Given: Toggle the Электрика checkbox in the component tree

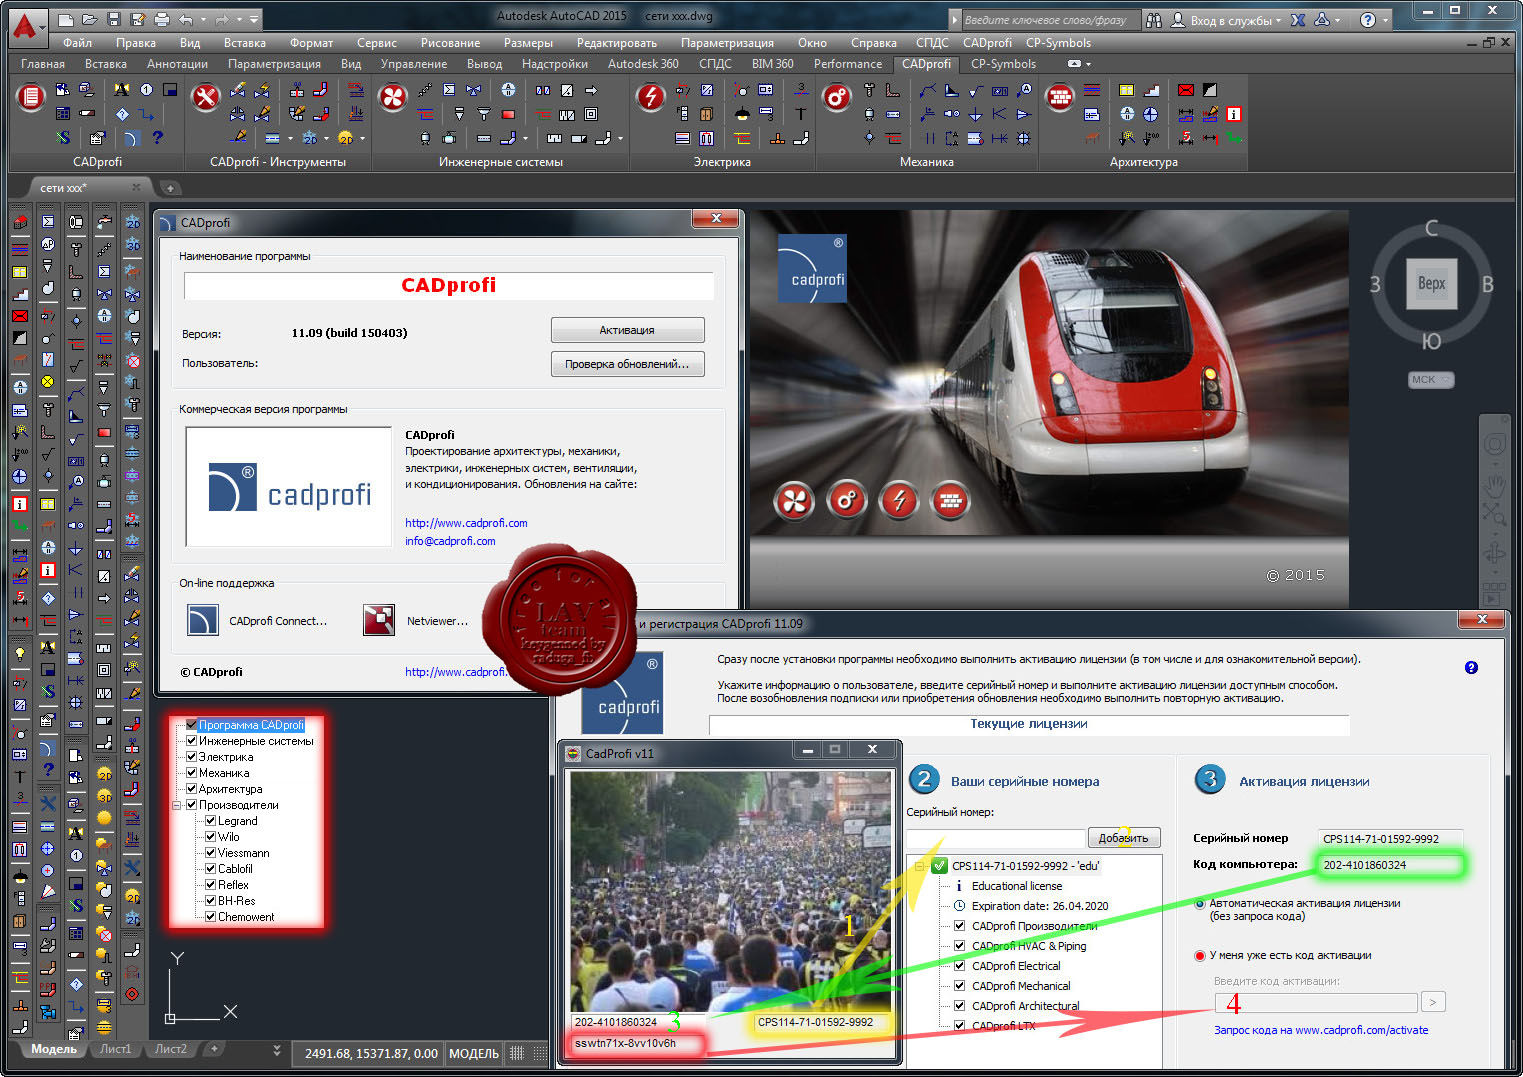Looking at the screenshot, I should click(191, 757).
